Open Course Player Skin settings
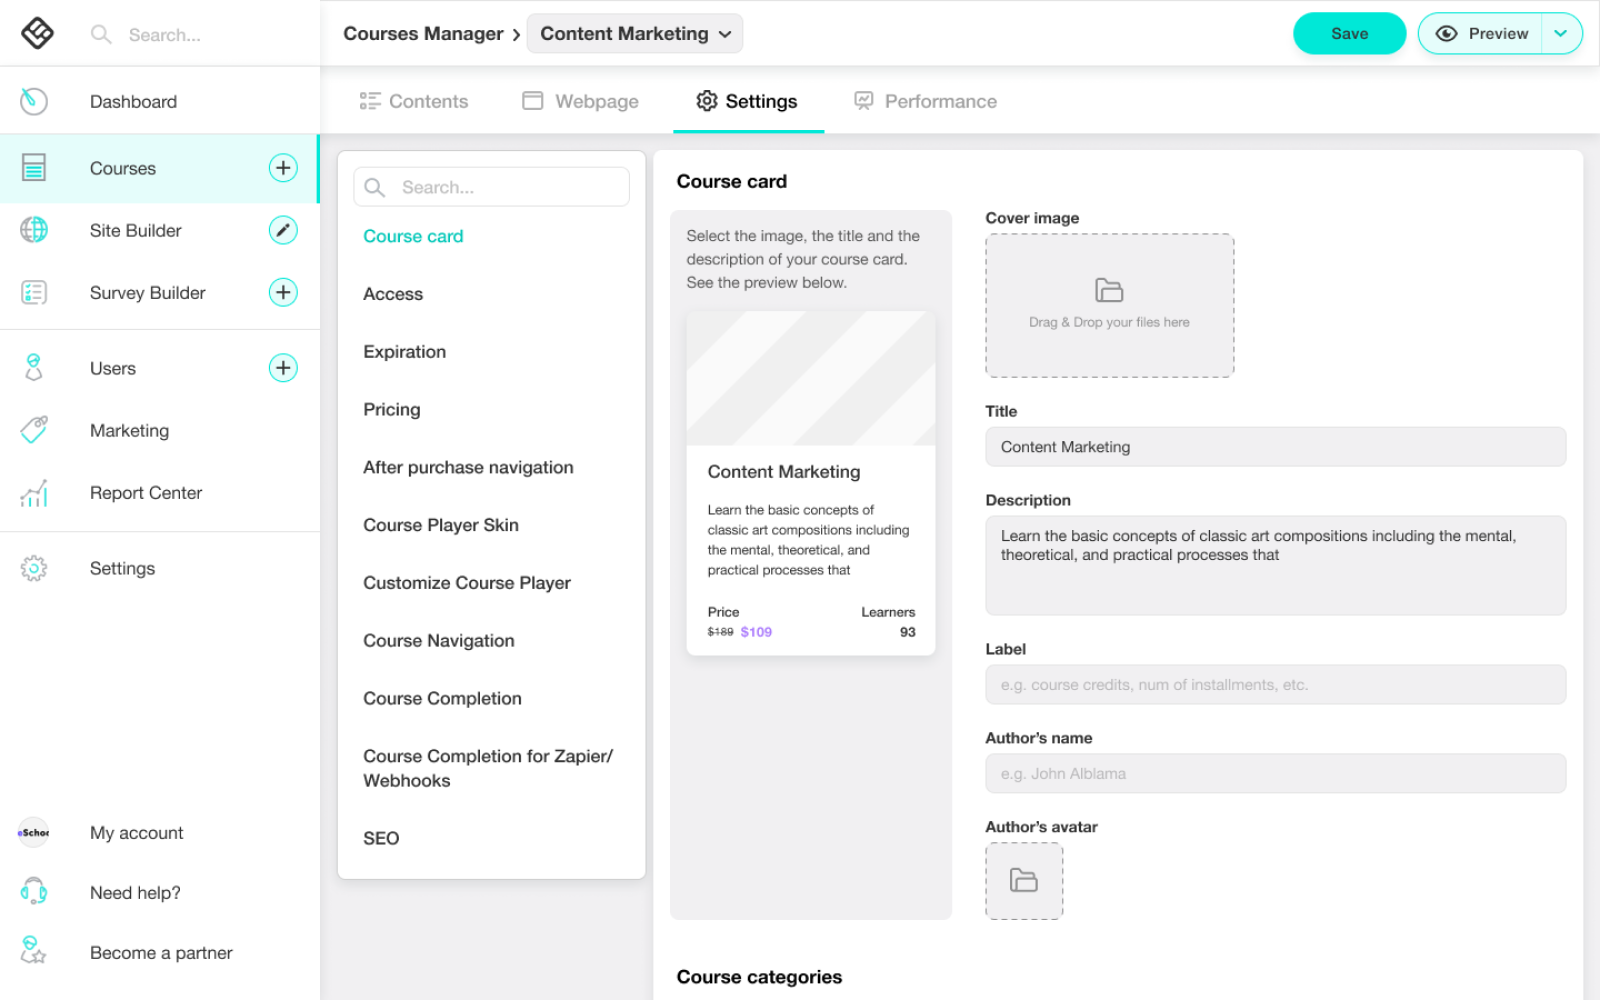This screenshot has height=1000, width=1600. pos(441,525)
